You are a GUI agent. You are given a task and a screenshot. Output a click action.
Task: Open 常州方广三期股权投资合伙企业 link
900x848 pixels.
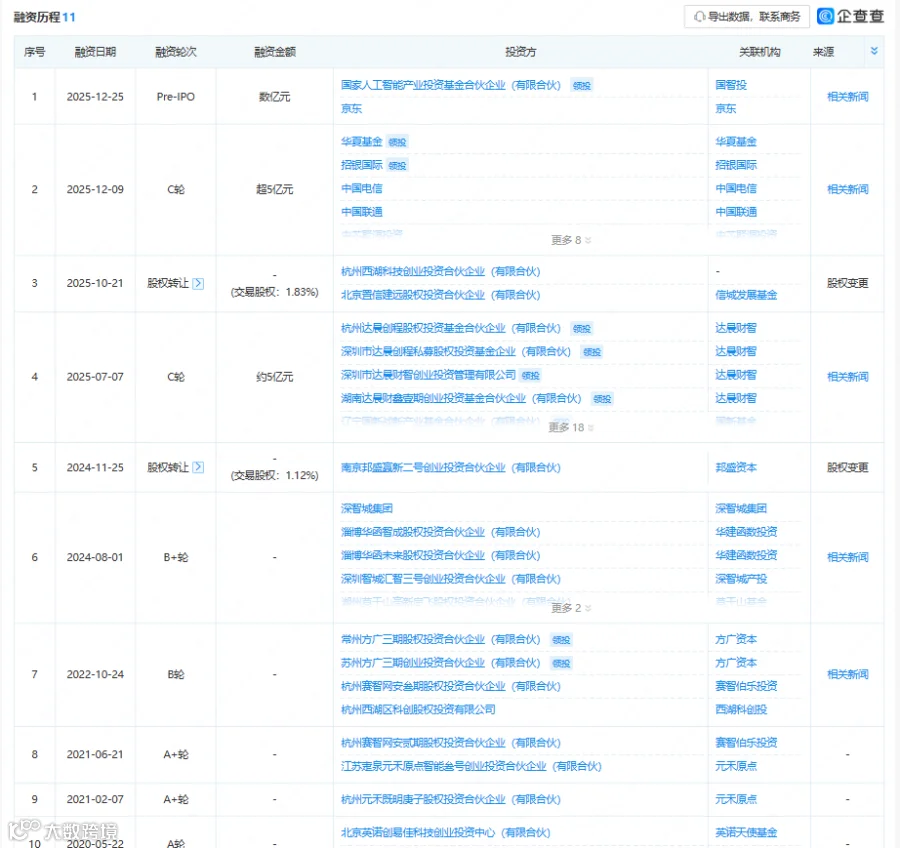pyautogui.click(x=440, y=639)
